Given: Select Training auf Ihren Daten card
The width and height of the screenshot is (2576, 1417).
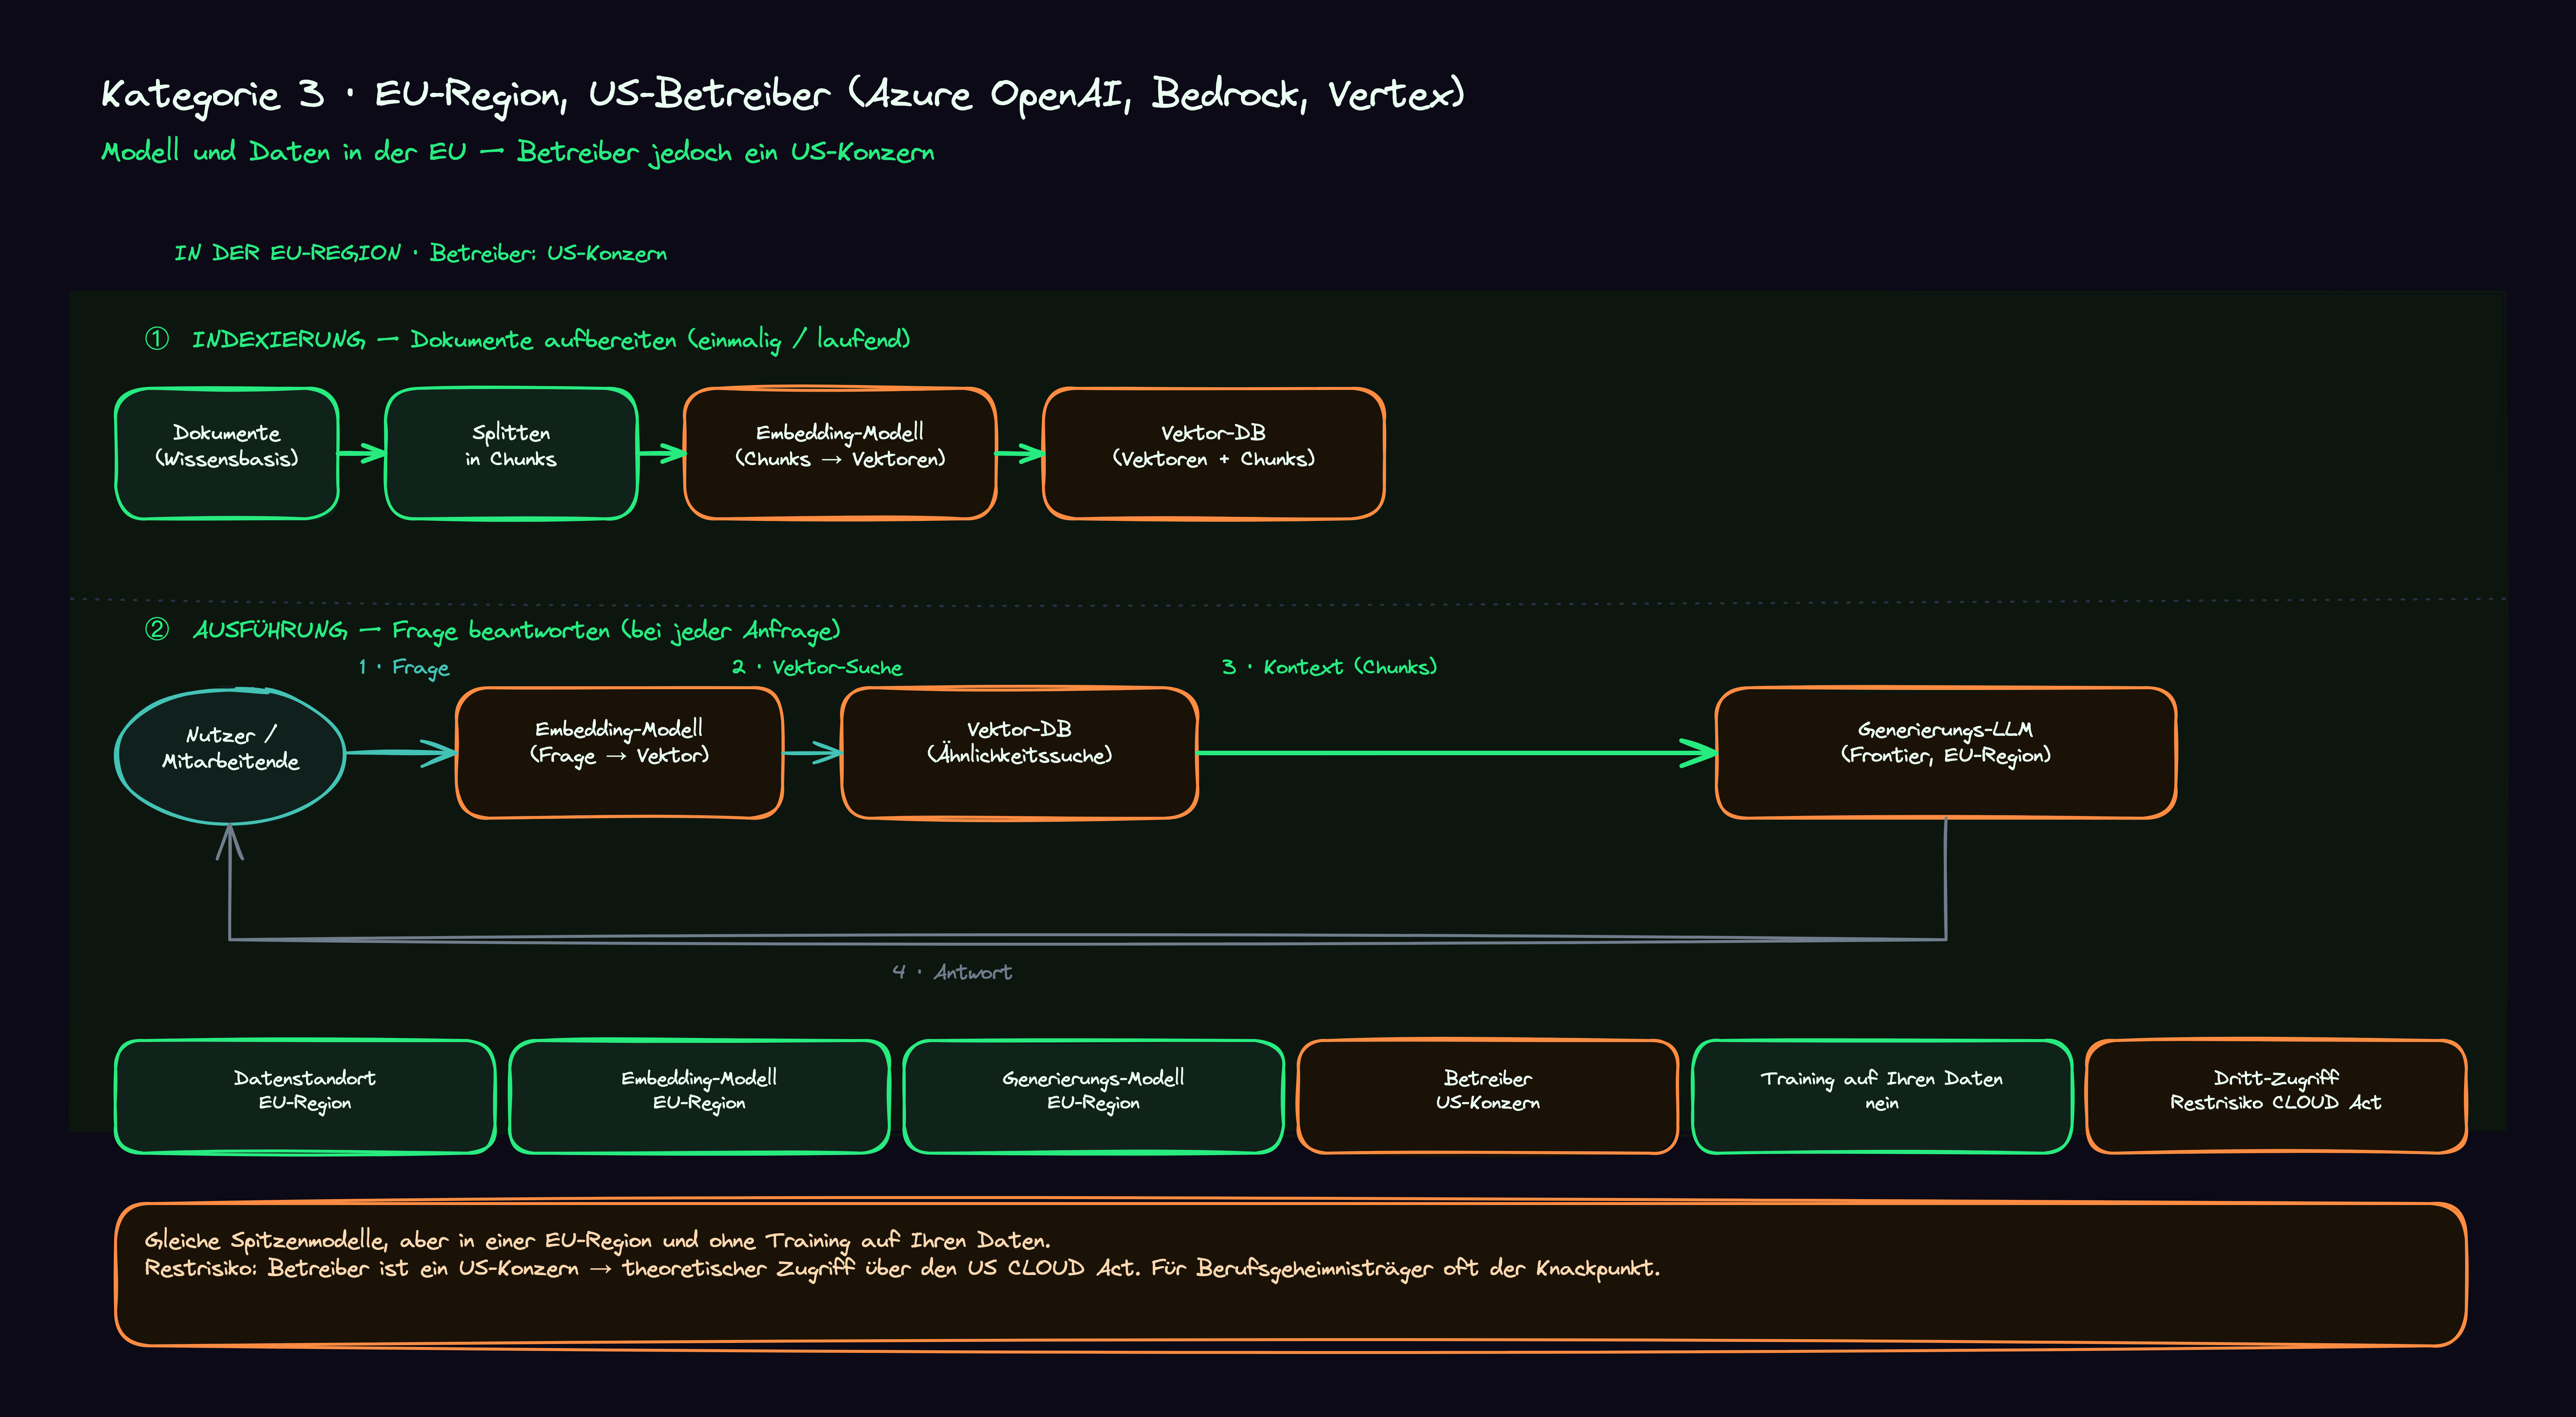Looking at the screenshot, I should [1881, 1096].
